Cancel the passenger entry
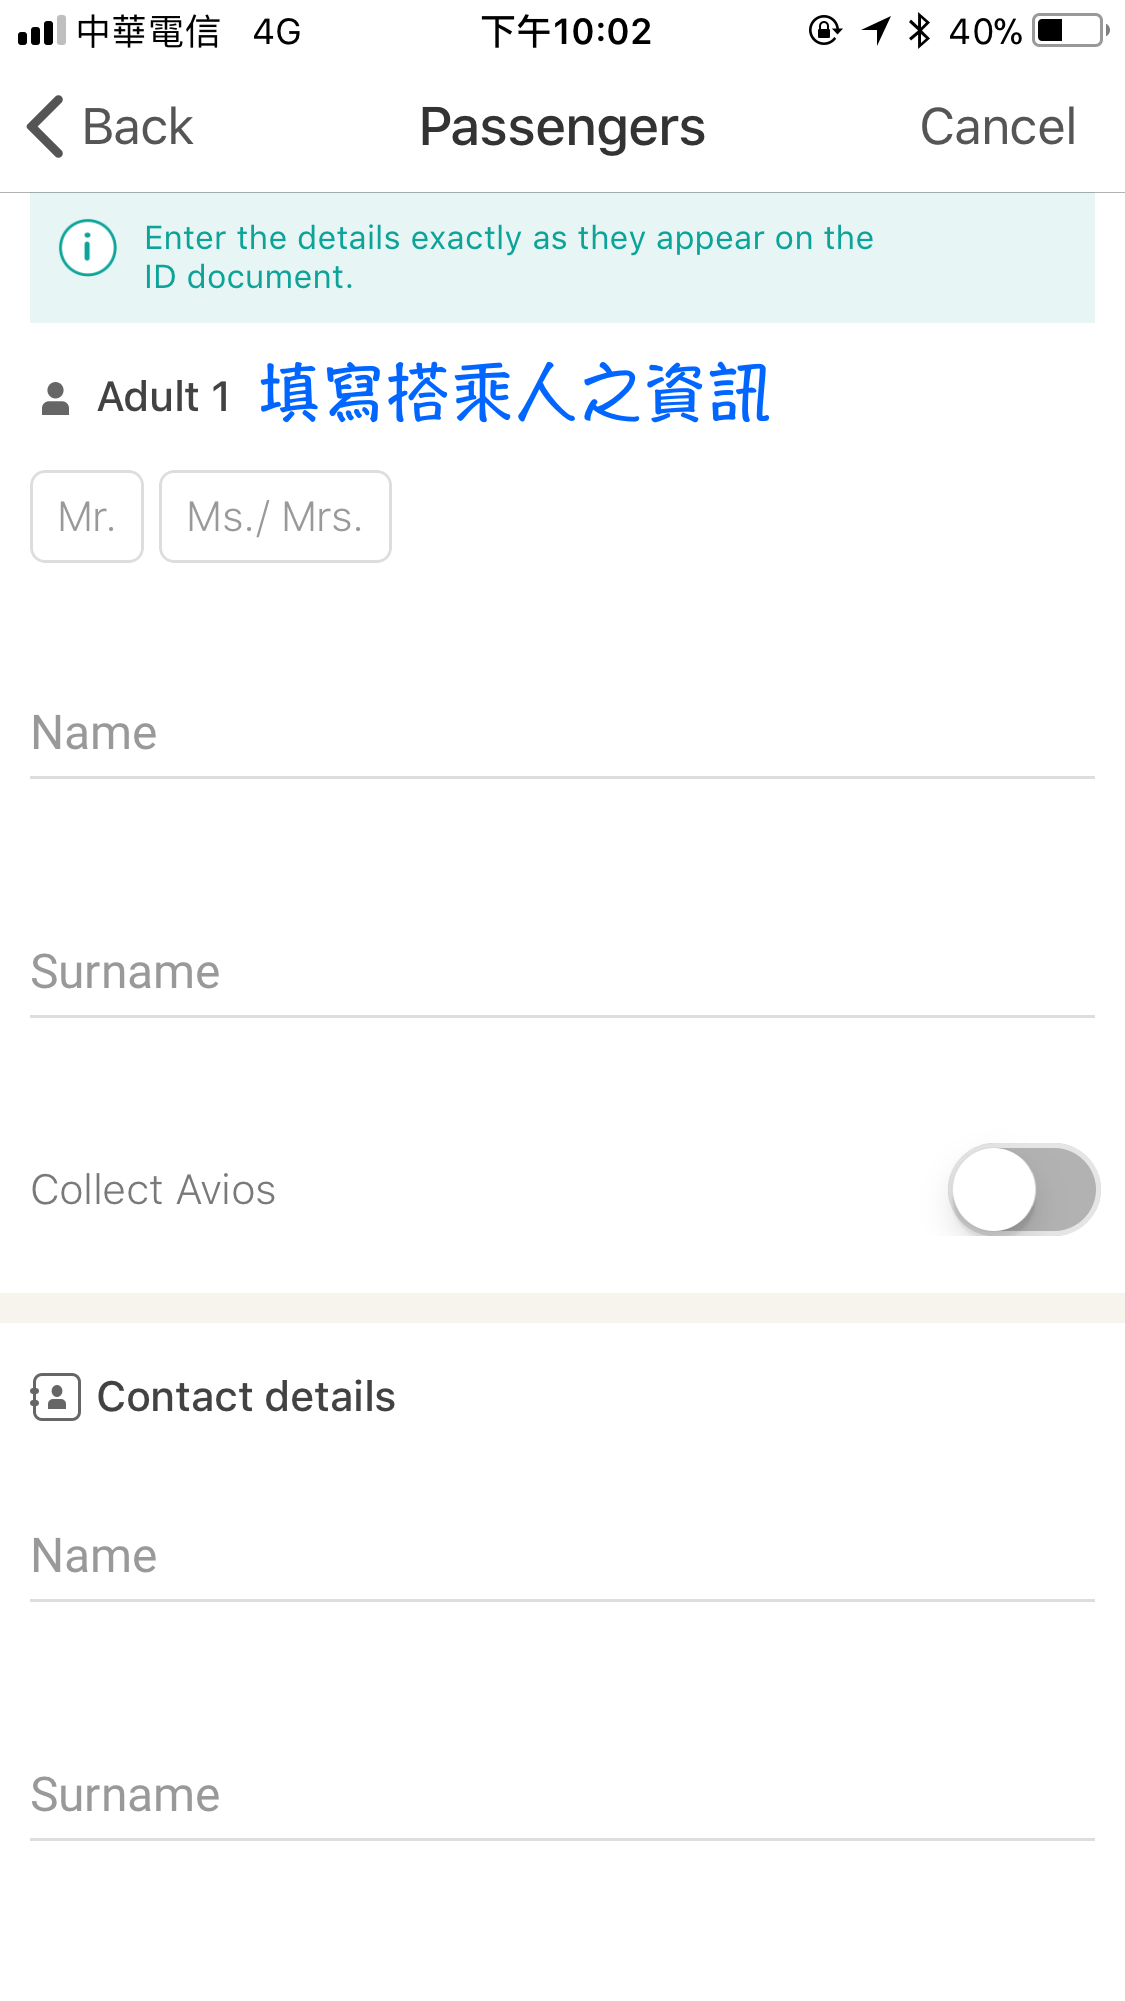 997,127
